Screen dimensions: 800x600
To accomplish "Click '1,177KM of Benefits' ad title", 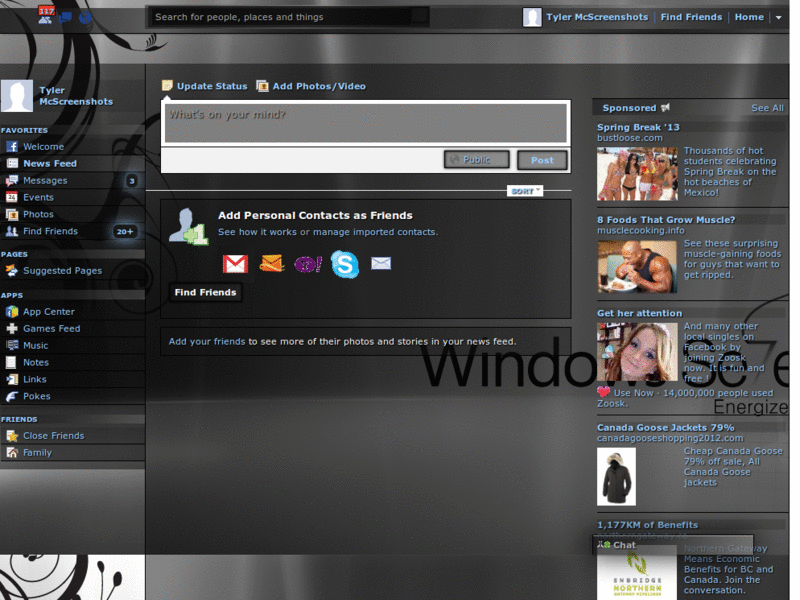I will pos(647,525).
